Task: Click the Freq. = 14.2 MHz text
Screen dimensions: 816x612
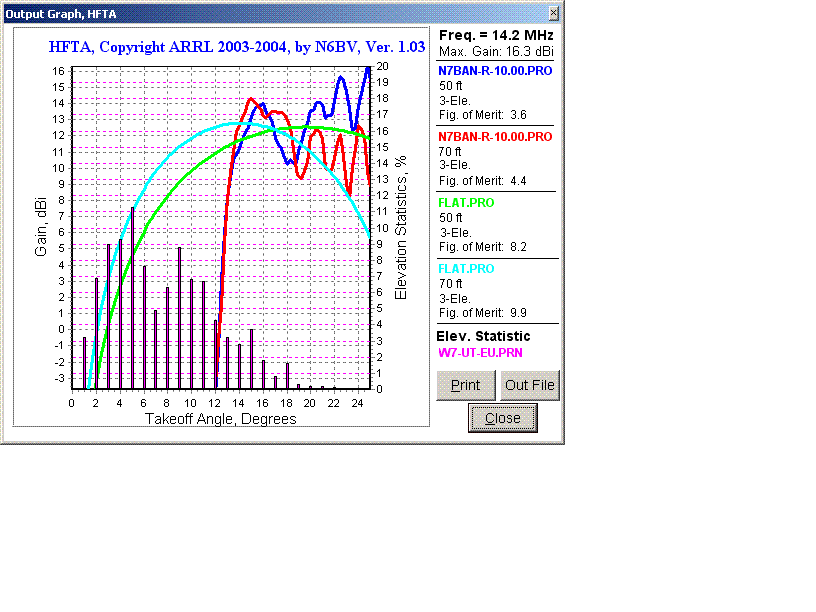Action: click(497, 35)
